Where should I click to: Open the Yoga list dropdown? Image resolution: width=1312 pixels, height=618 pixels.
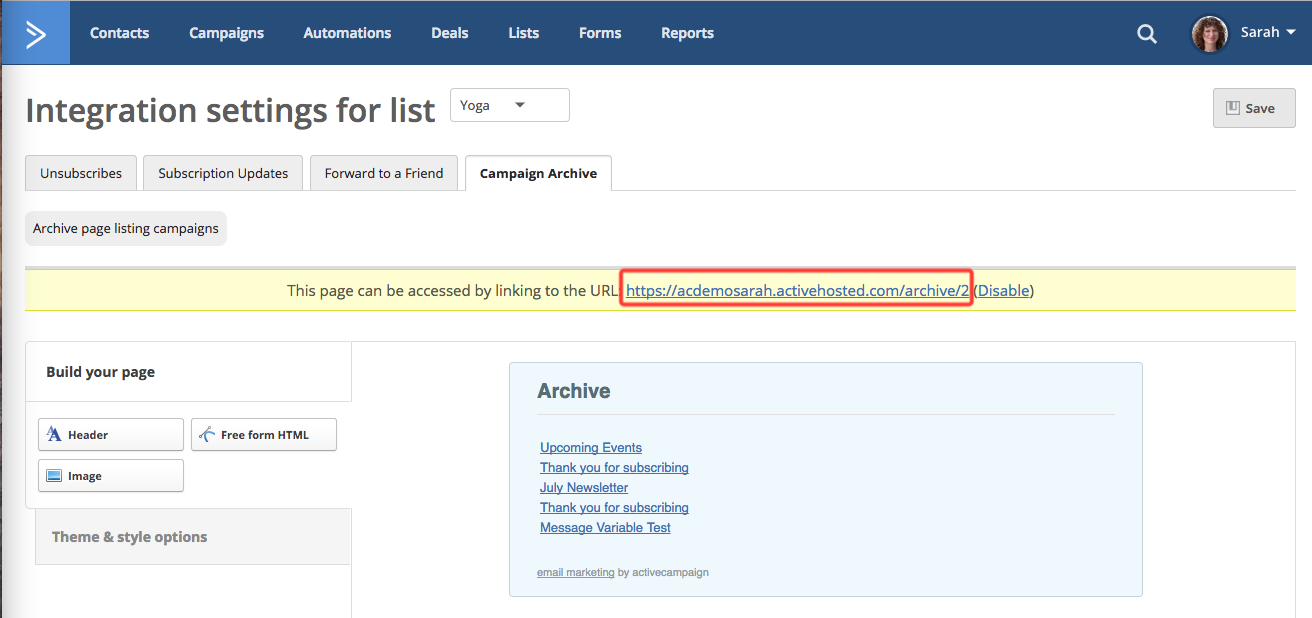pos(509,105)
